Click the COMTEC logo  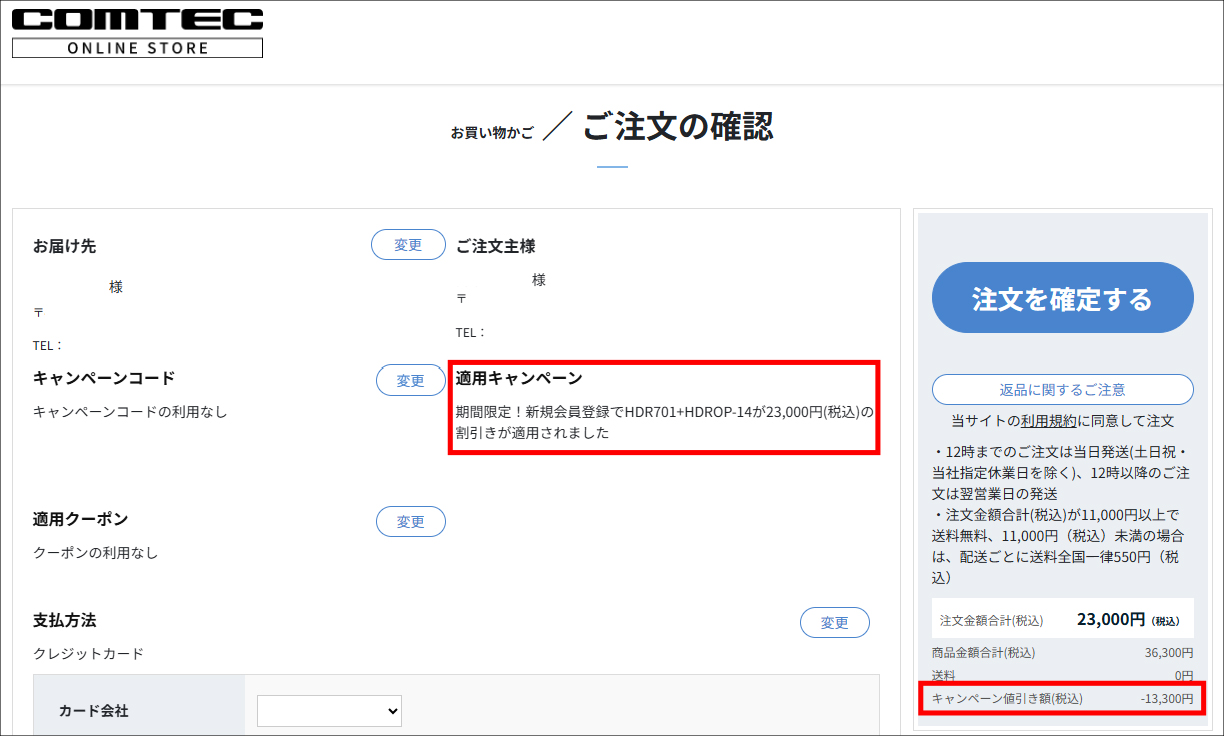click(137, 19)
